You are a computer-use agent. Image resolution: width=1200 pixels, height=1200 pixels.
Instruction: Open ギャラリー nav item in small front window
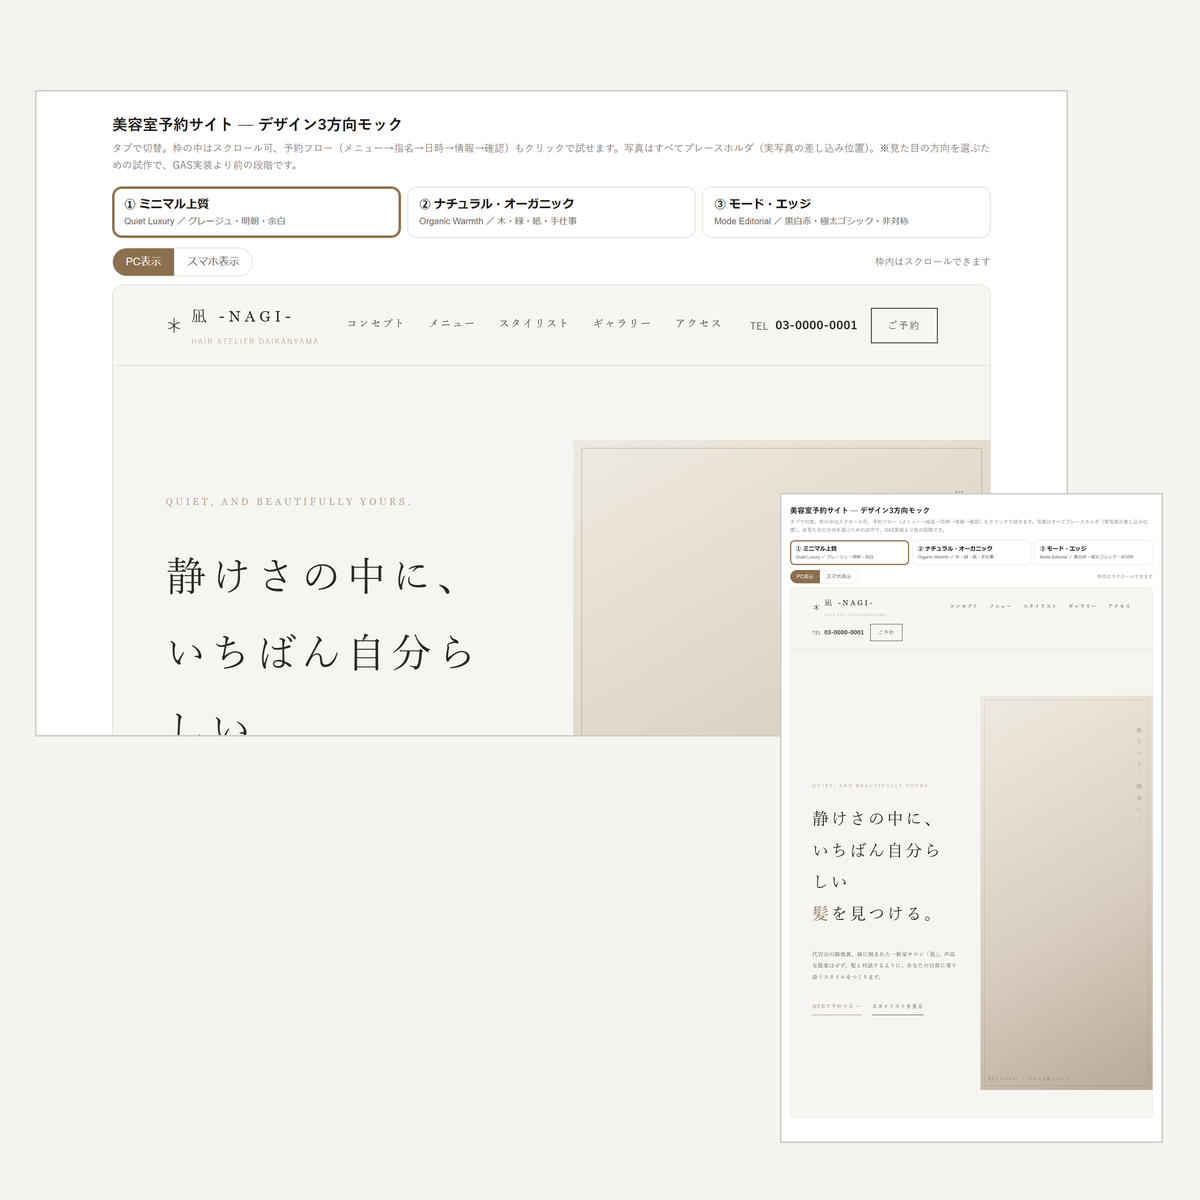(1082, 606)
